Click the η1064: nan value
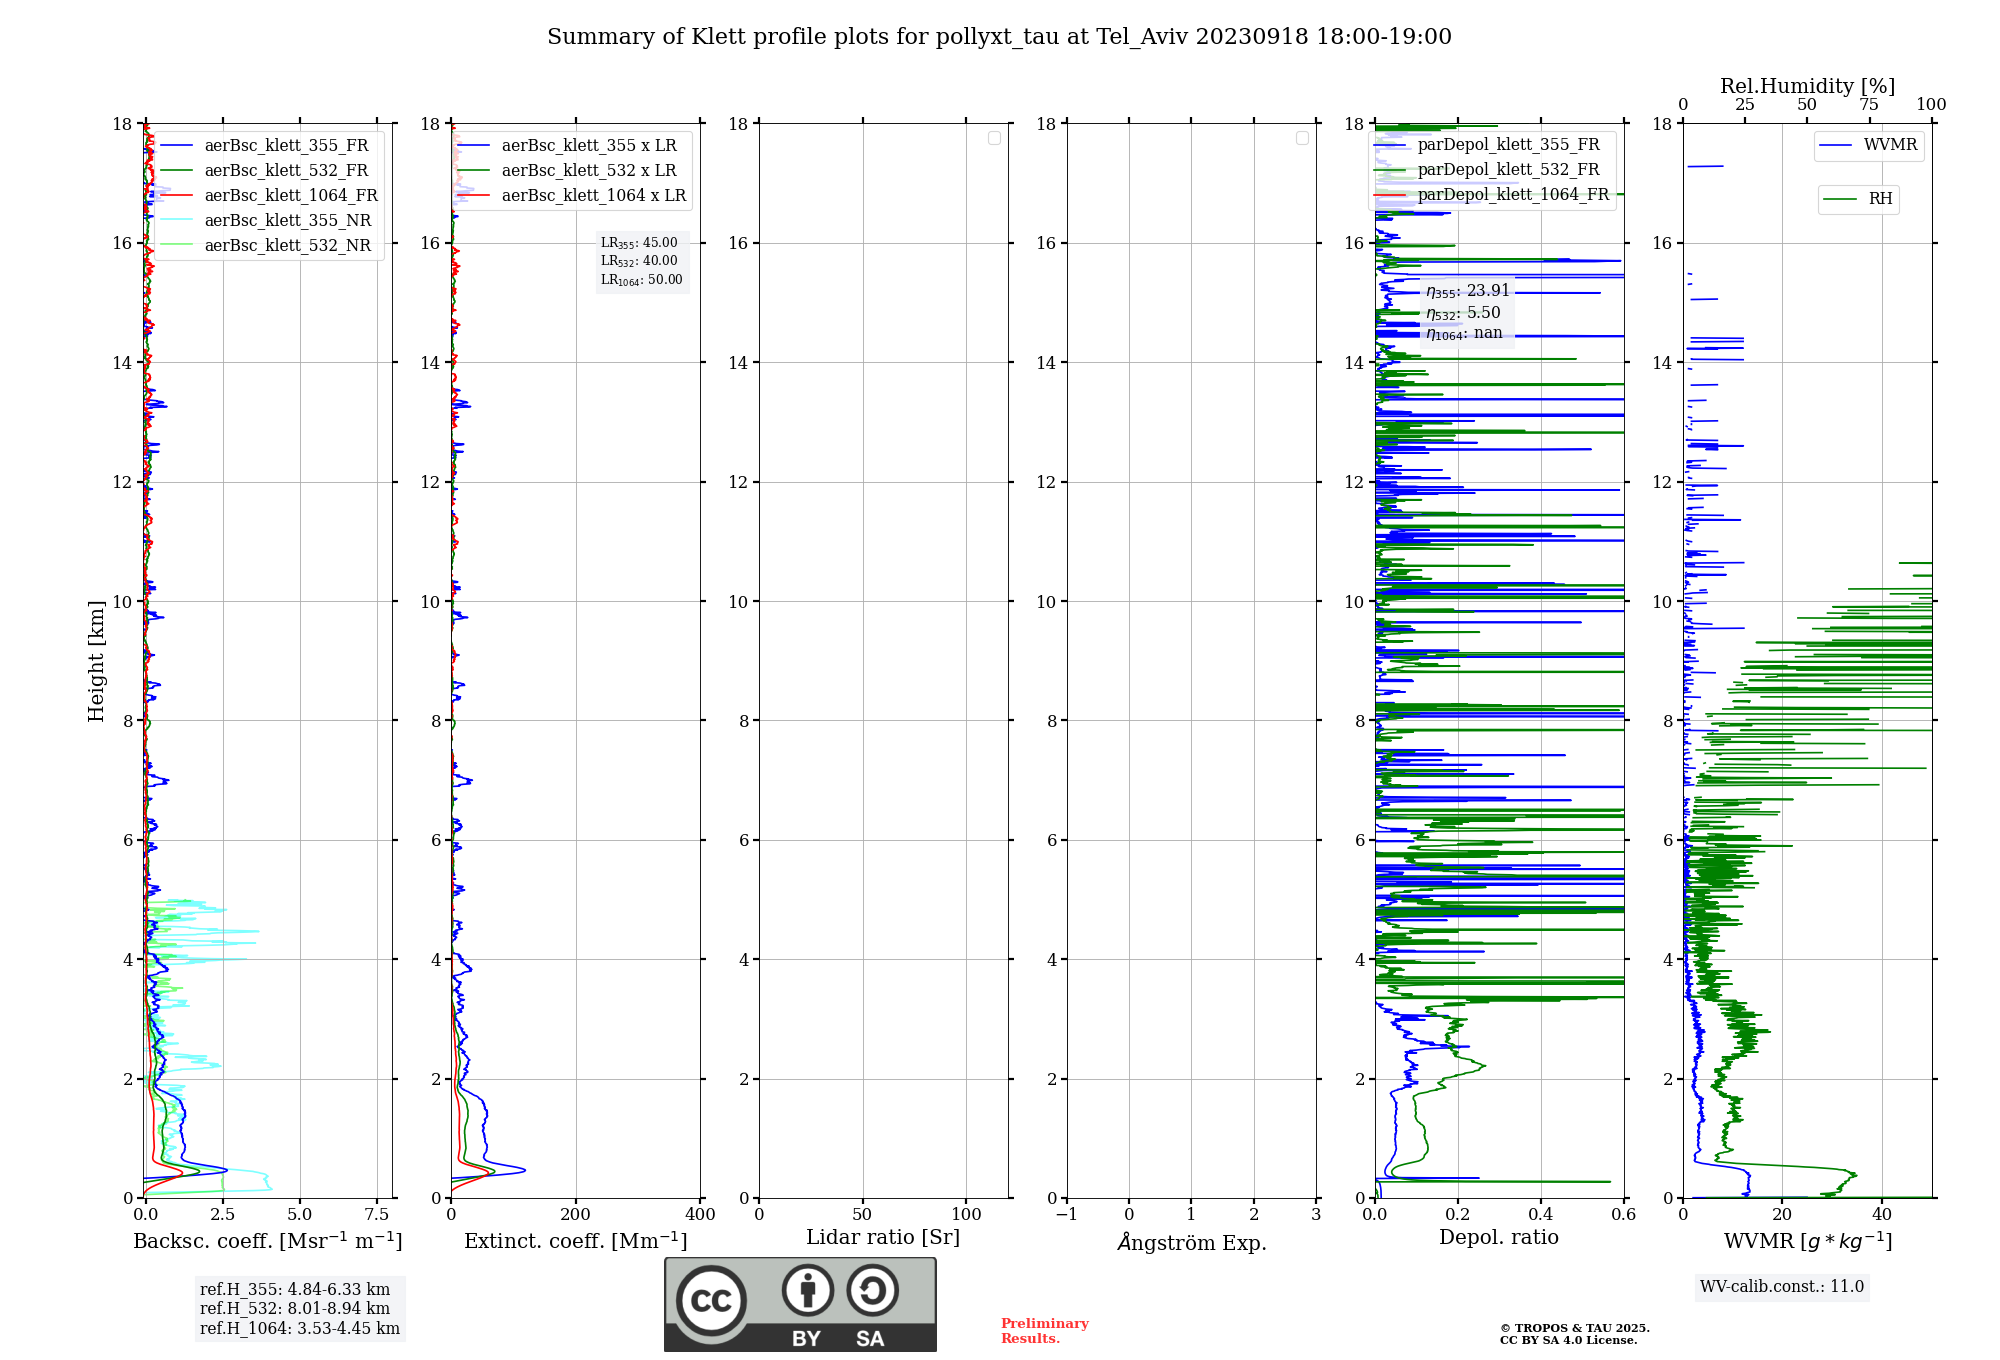Image resolution: width=2000 pixels, height=1360 pixels. pyautogui.click(x=1464, y=333)
